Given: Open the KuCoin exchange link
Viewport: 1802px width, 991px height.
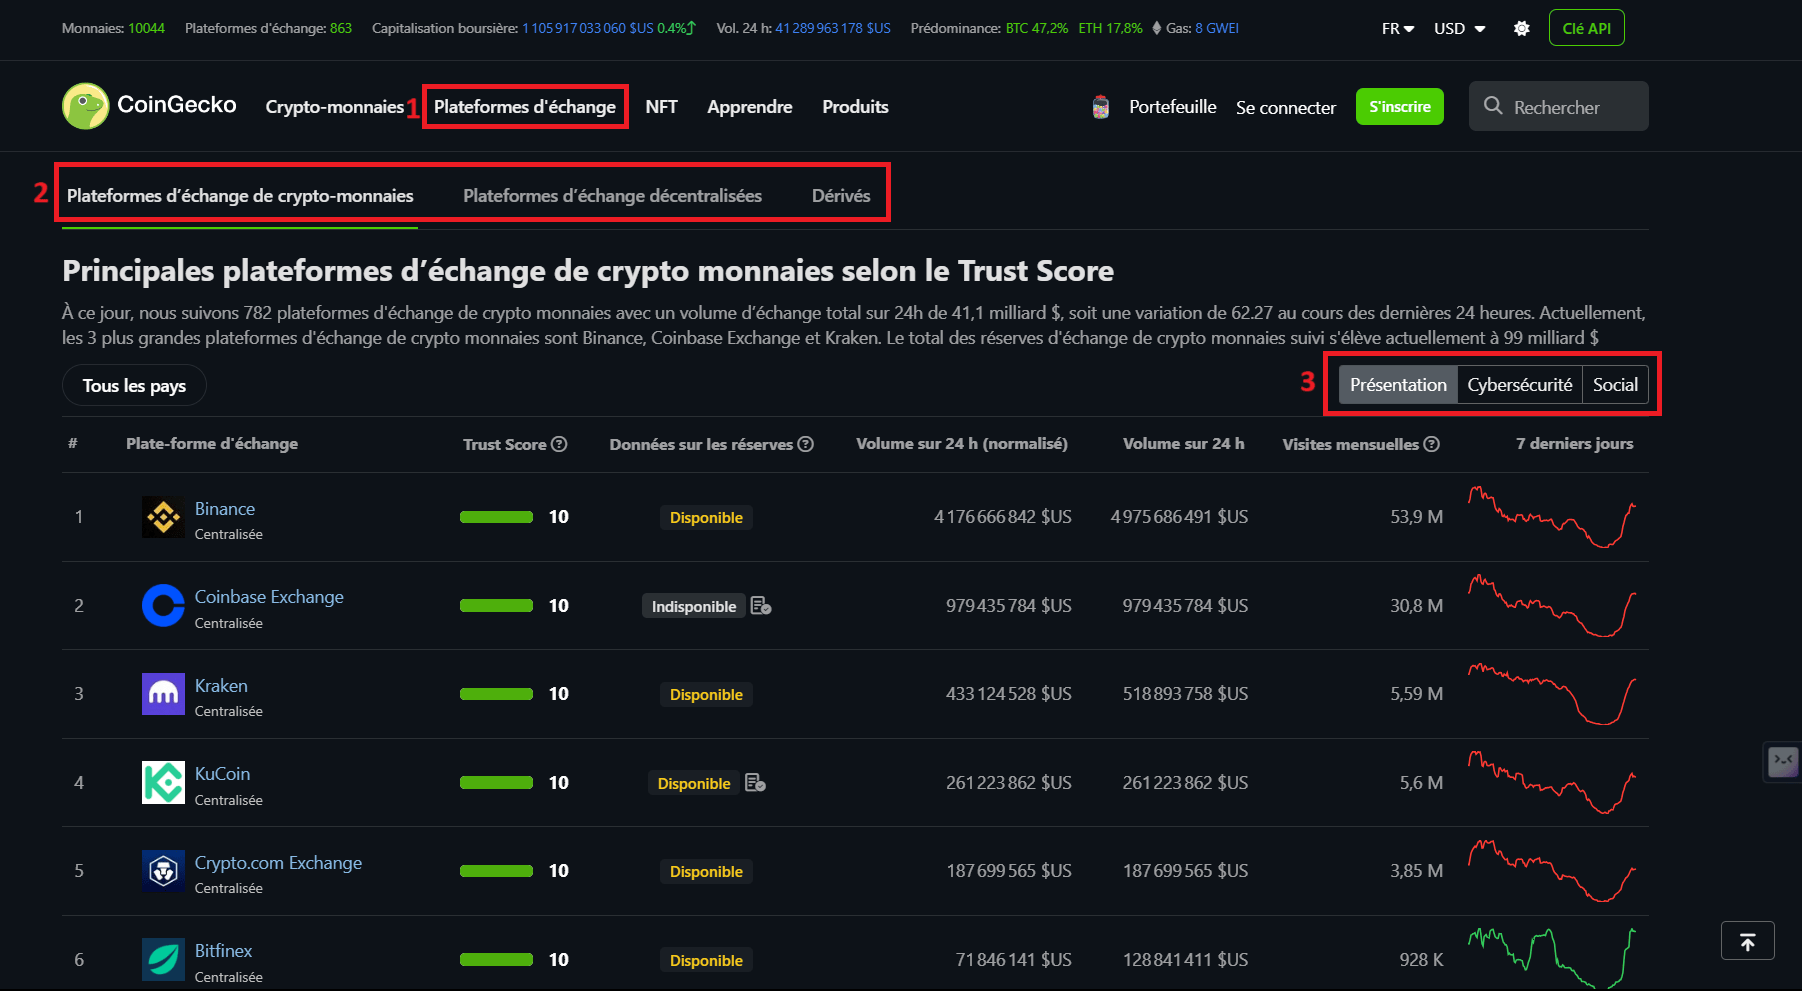Looking at the screenshot, I should coord(222,774).
